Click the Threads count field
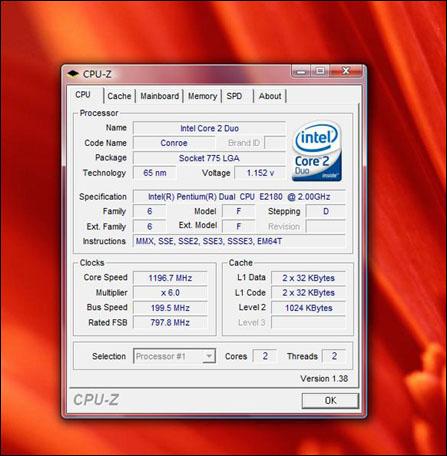 point(334,356)
